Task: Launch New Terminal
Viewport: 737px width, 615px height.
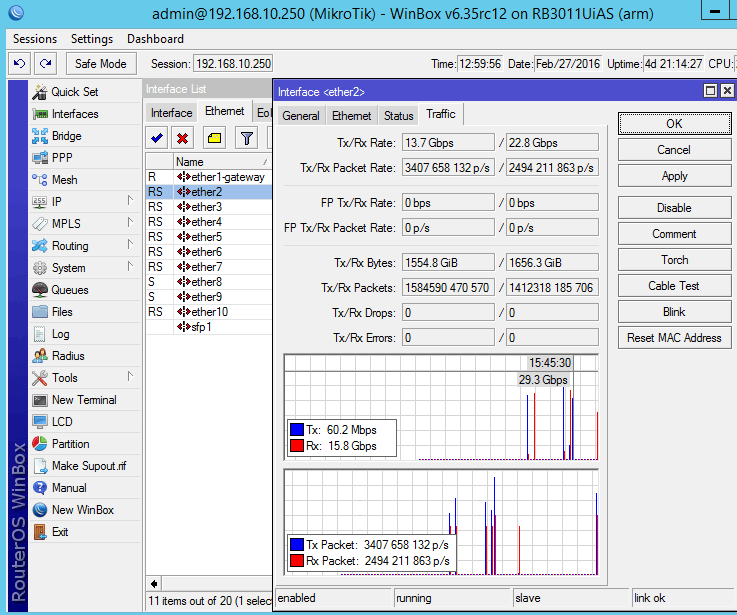Action: click(84, 400)
